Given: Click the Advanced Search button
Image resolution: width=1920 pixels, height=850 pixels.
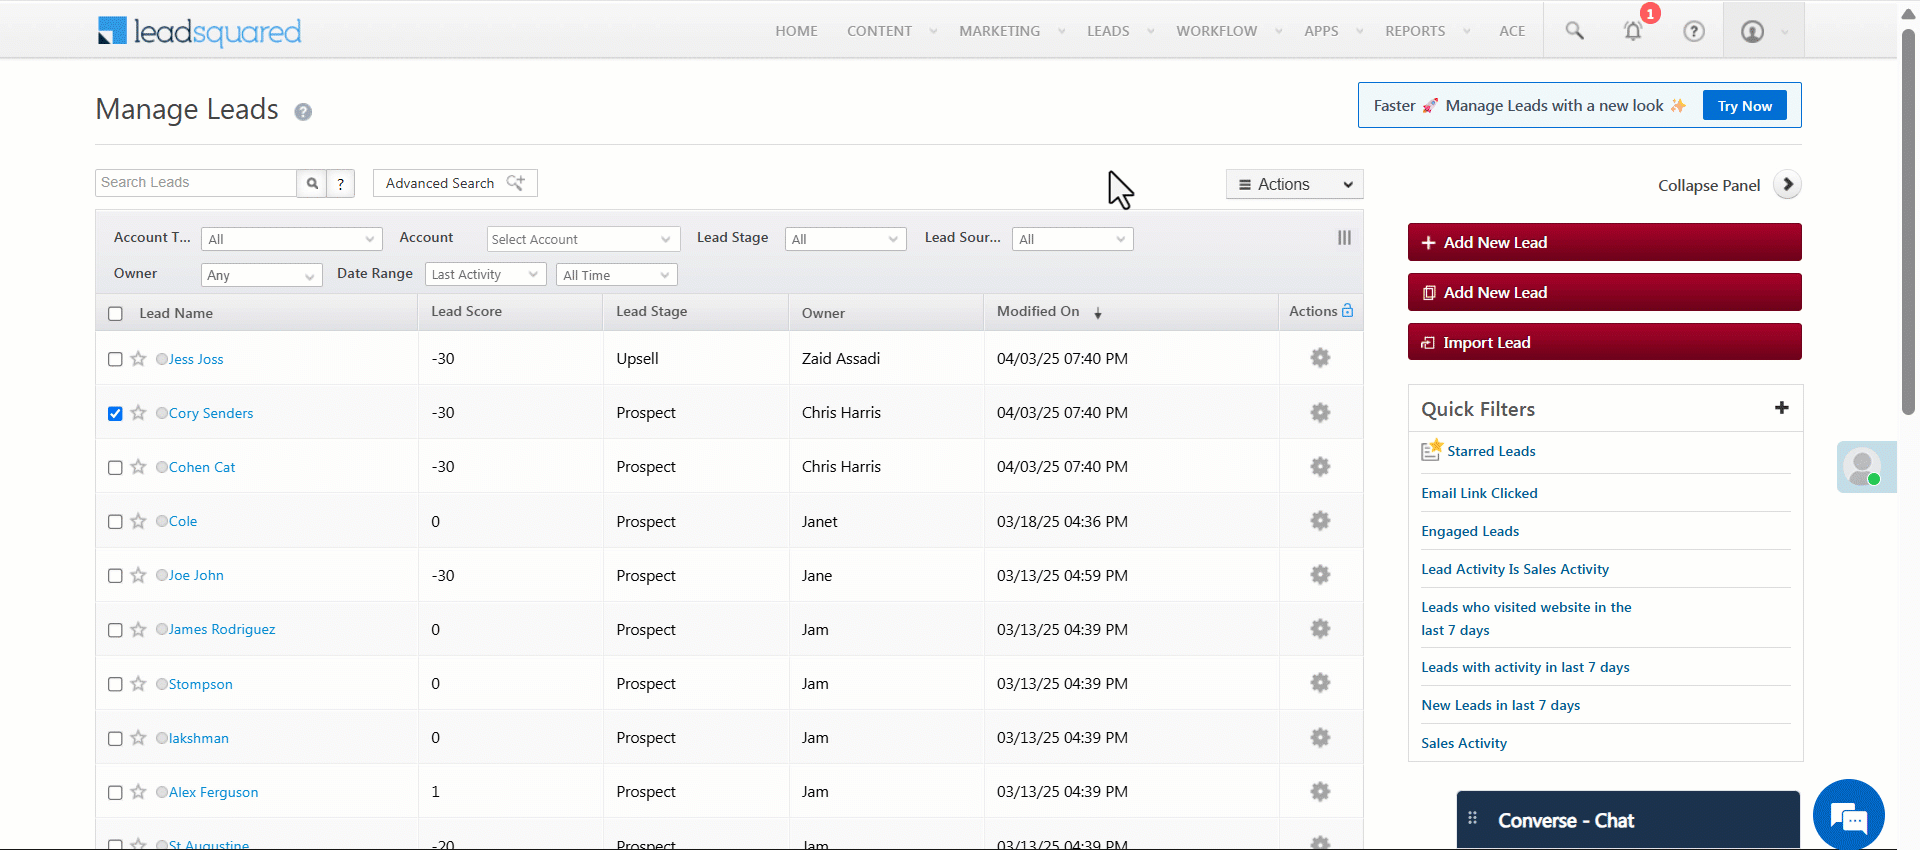Looking at the screenshot, I should click(x=455, y=183).
